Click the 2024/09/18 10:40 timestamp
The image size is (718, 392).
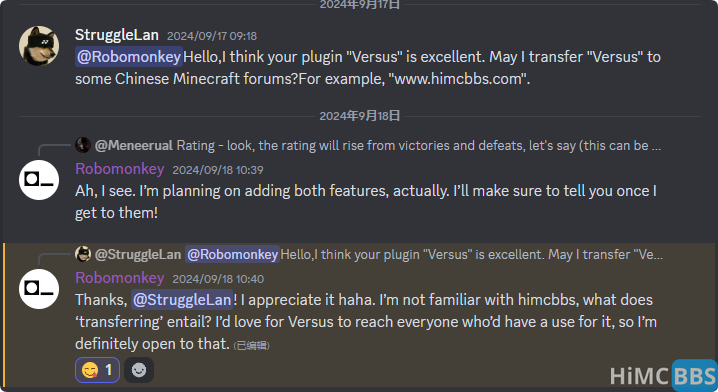point(218,279)
